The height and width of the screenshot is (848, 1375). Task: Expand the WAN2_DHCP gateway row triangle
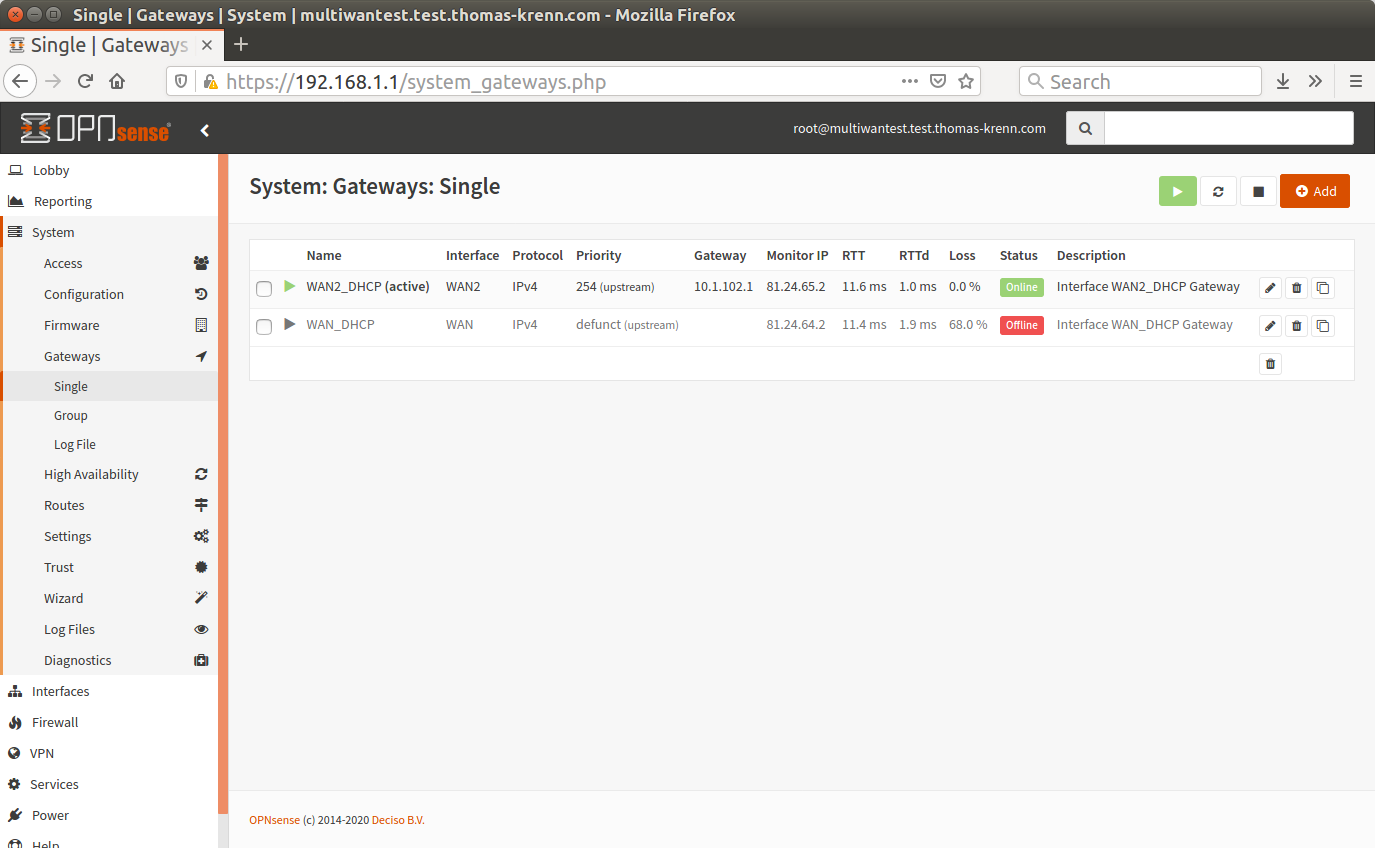[289, 287]
